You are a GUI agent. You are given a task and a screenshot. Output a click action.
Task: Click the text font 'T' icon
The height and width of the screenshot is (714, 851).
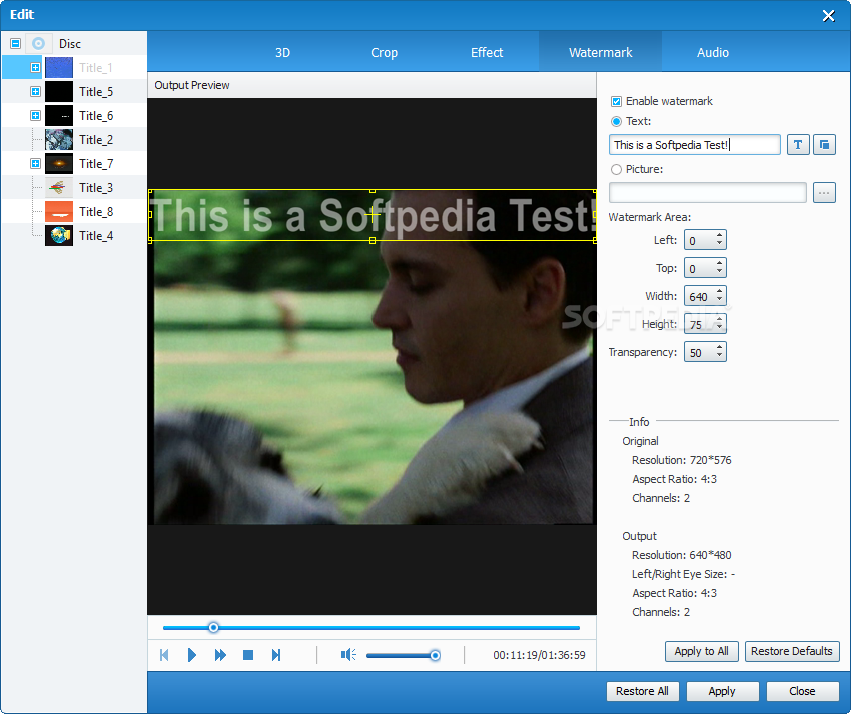(x=798, y=145)
